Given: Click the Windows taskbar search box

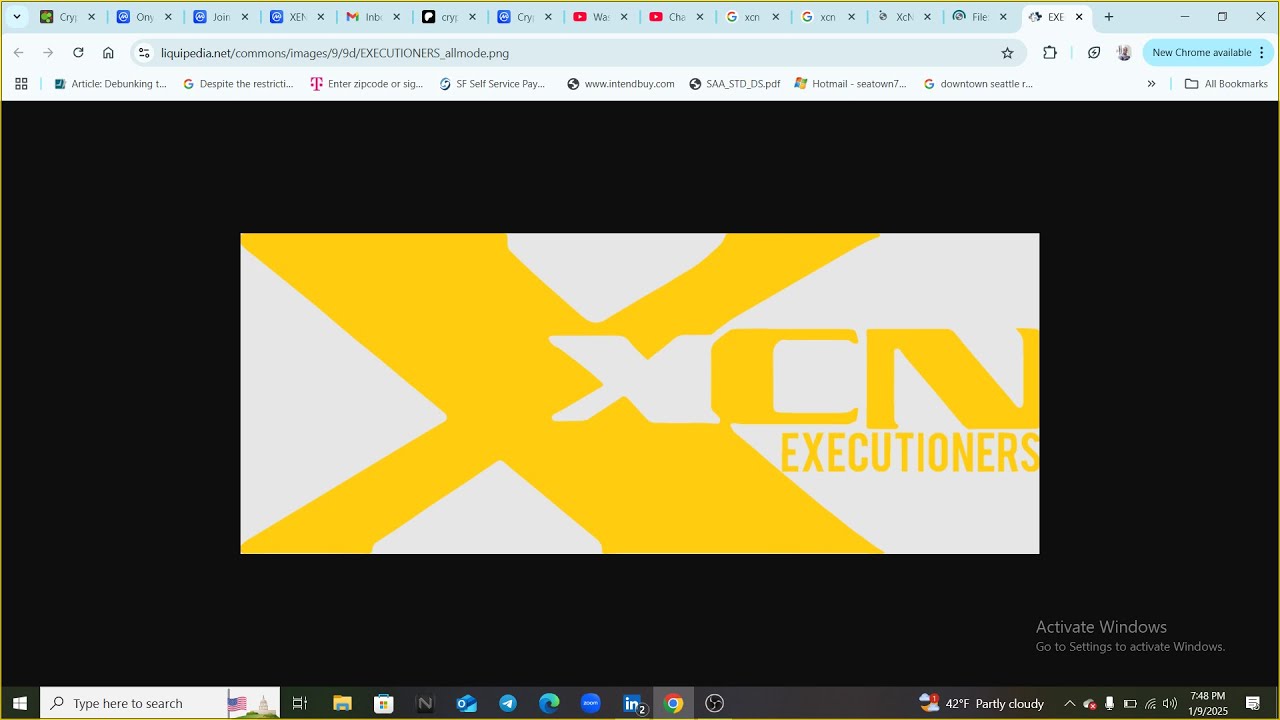Looking at the screenshot, I should pyautogui.click(x=160, y=703).
